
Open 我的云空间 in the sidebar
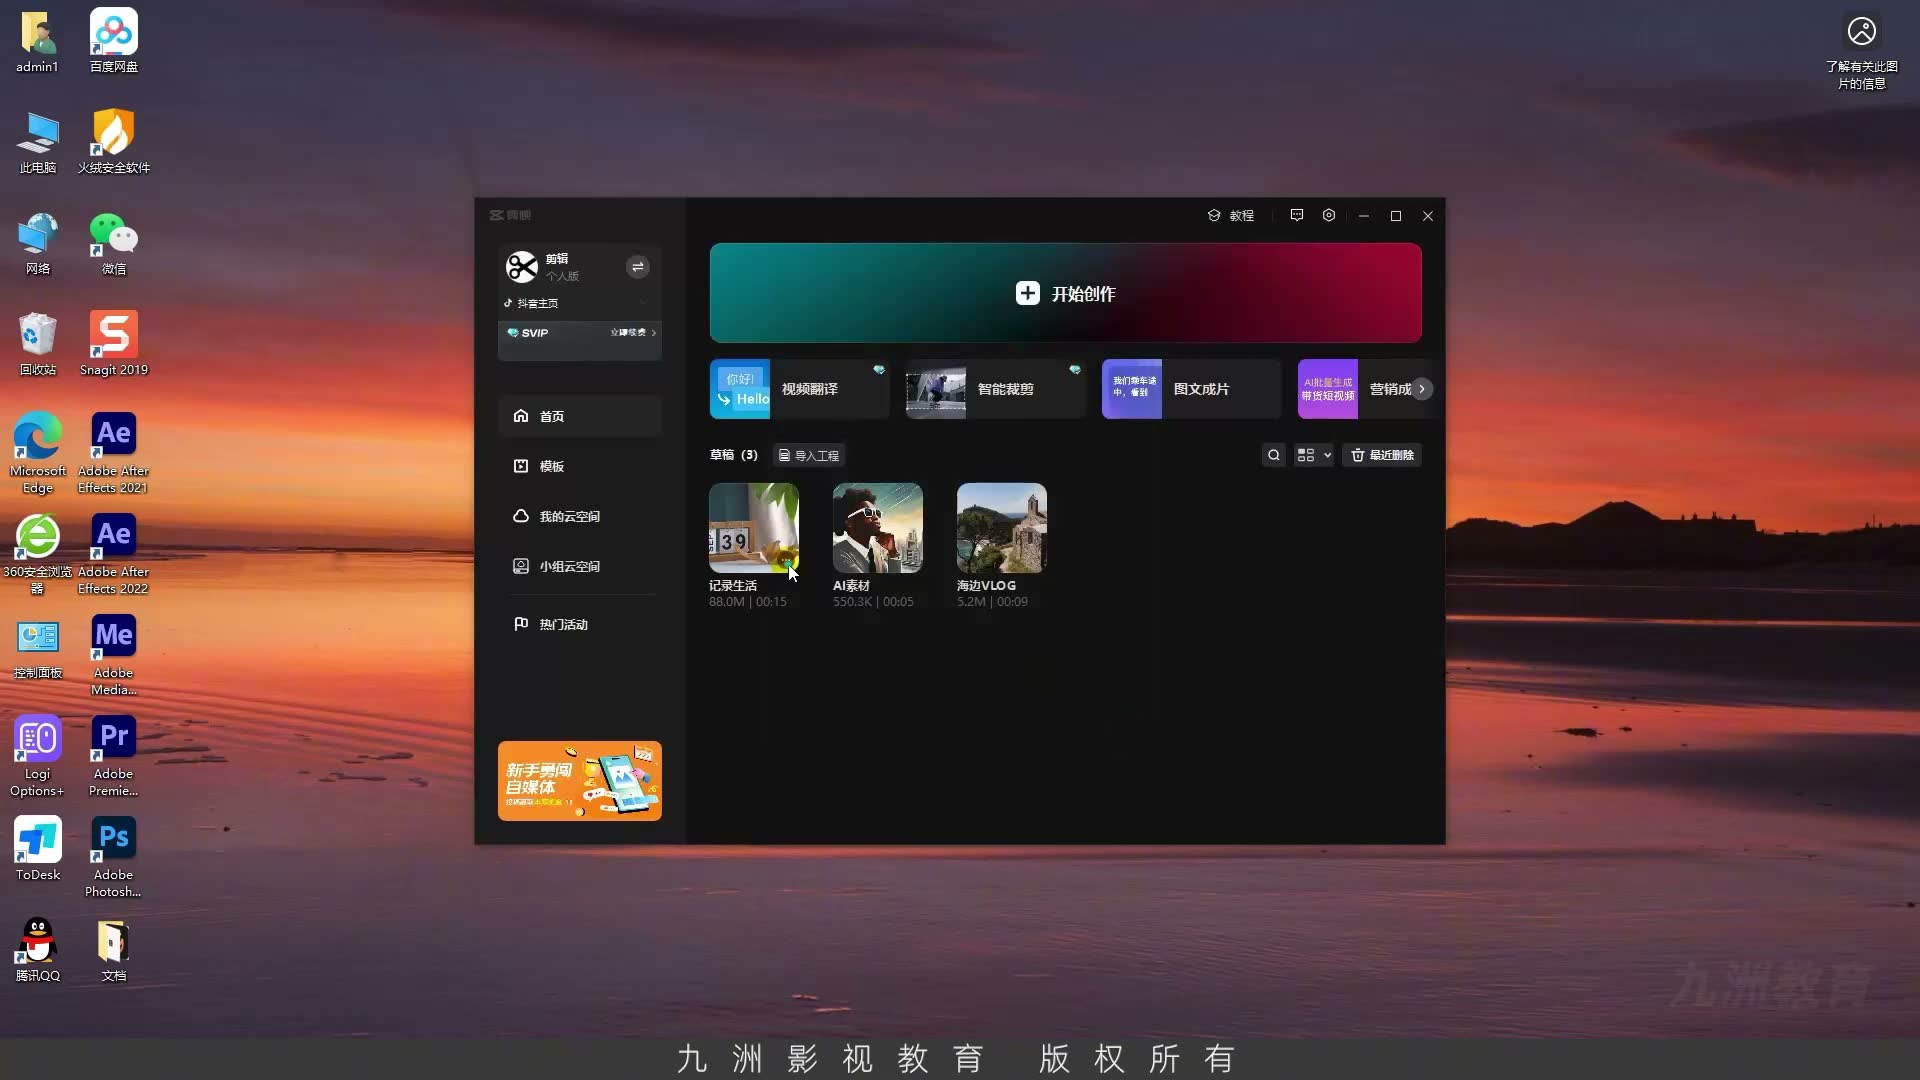coord(580,516)
